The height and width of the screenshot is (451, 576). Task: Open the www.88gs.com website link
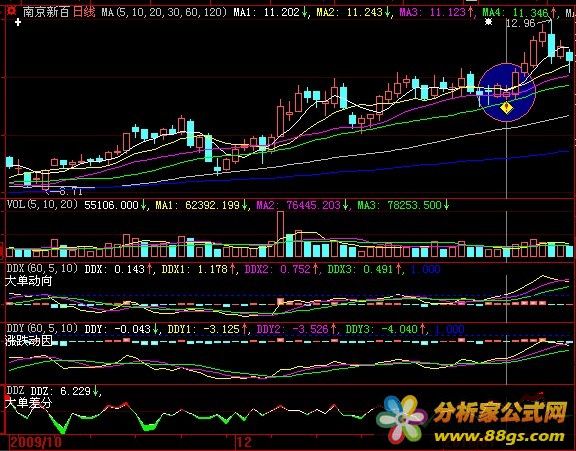[x=500, y=436]
